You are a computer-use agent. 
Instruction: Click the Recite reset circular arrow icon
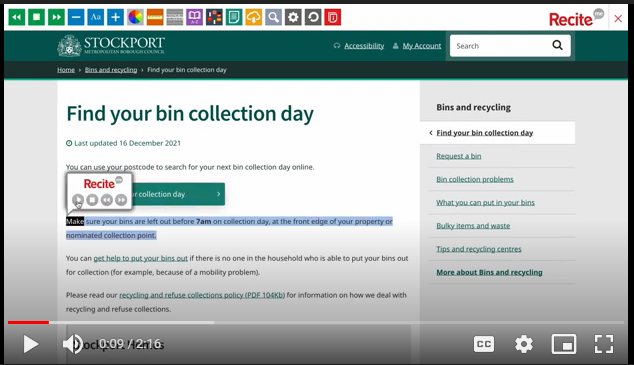(x=313, y=17)
